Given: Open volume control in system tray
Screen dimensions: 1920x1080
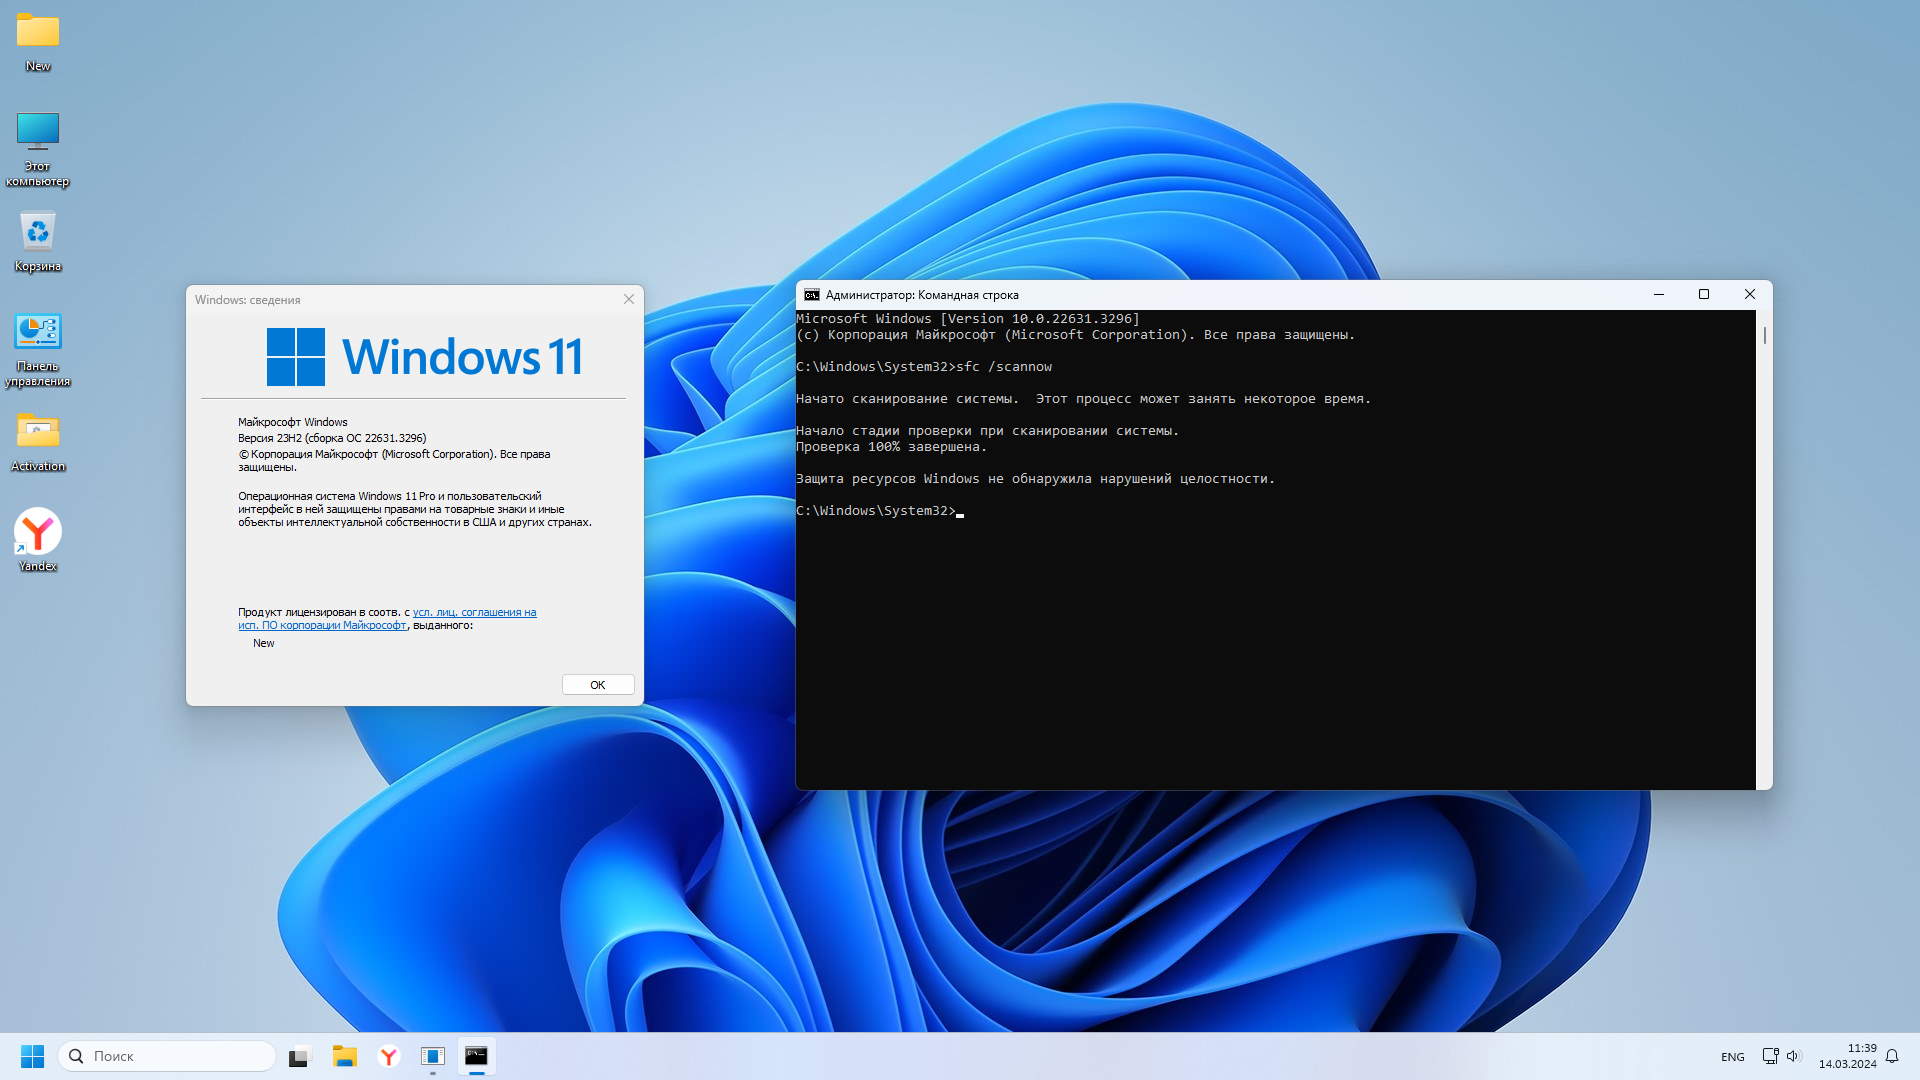Looking at the screenshot, I should pos(1792,1056).
